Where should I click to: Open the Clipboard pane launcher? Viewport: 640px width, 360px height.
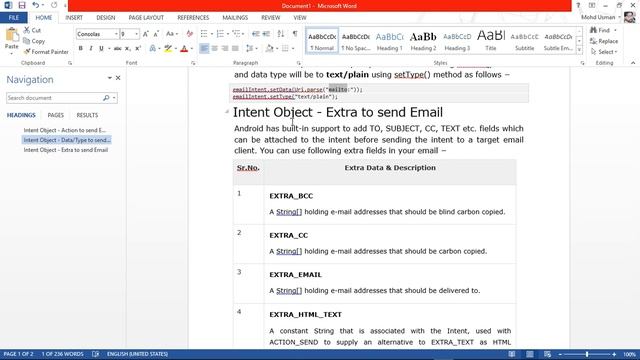click(70, 63)
